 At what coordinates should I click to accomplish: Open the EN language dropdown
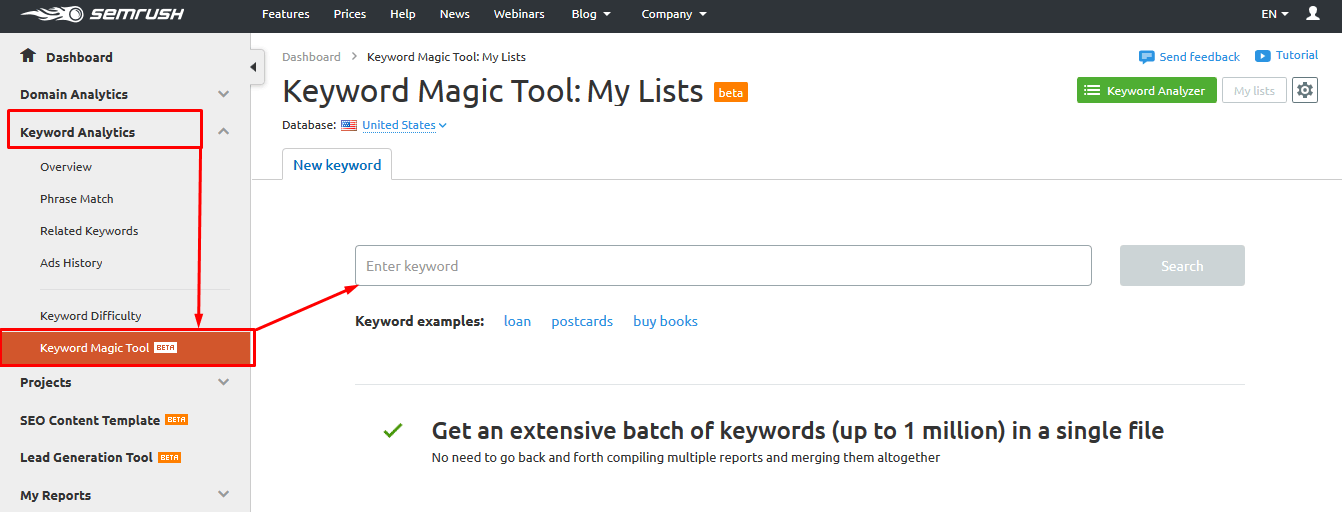(1275, 14)
